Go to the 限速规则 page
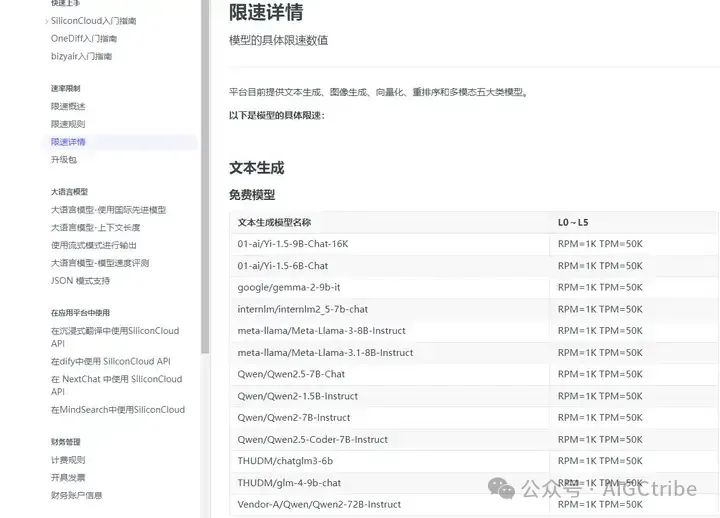Viewport: 720px width, 518px height. pos(68,124)
